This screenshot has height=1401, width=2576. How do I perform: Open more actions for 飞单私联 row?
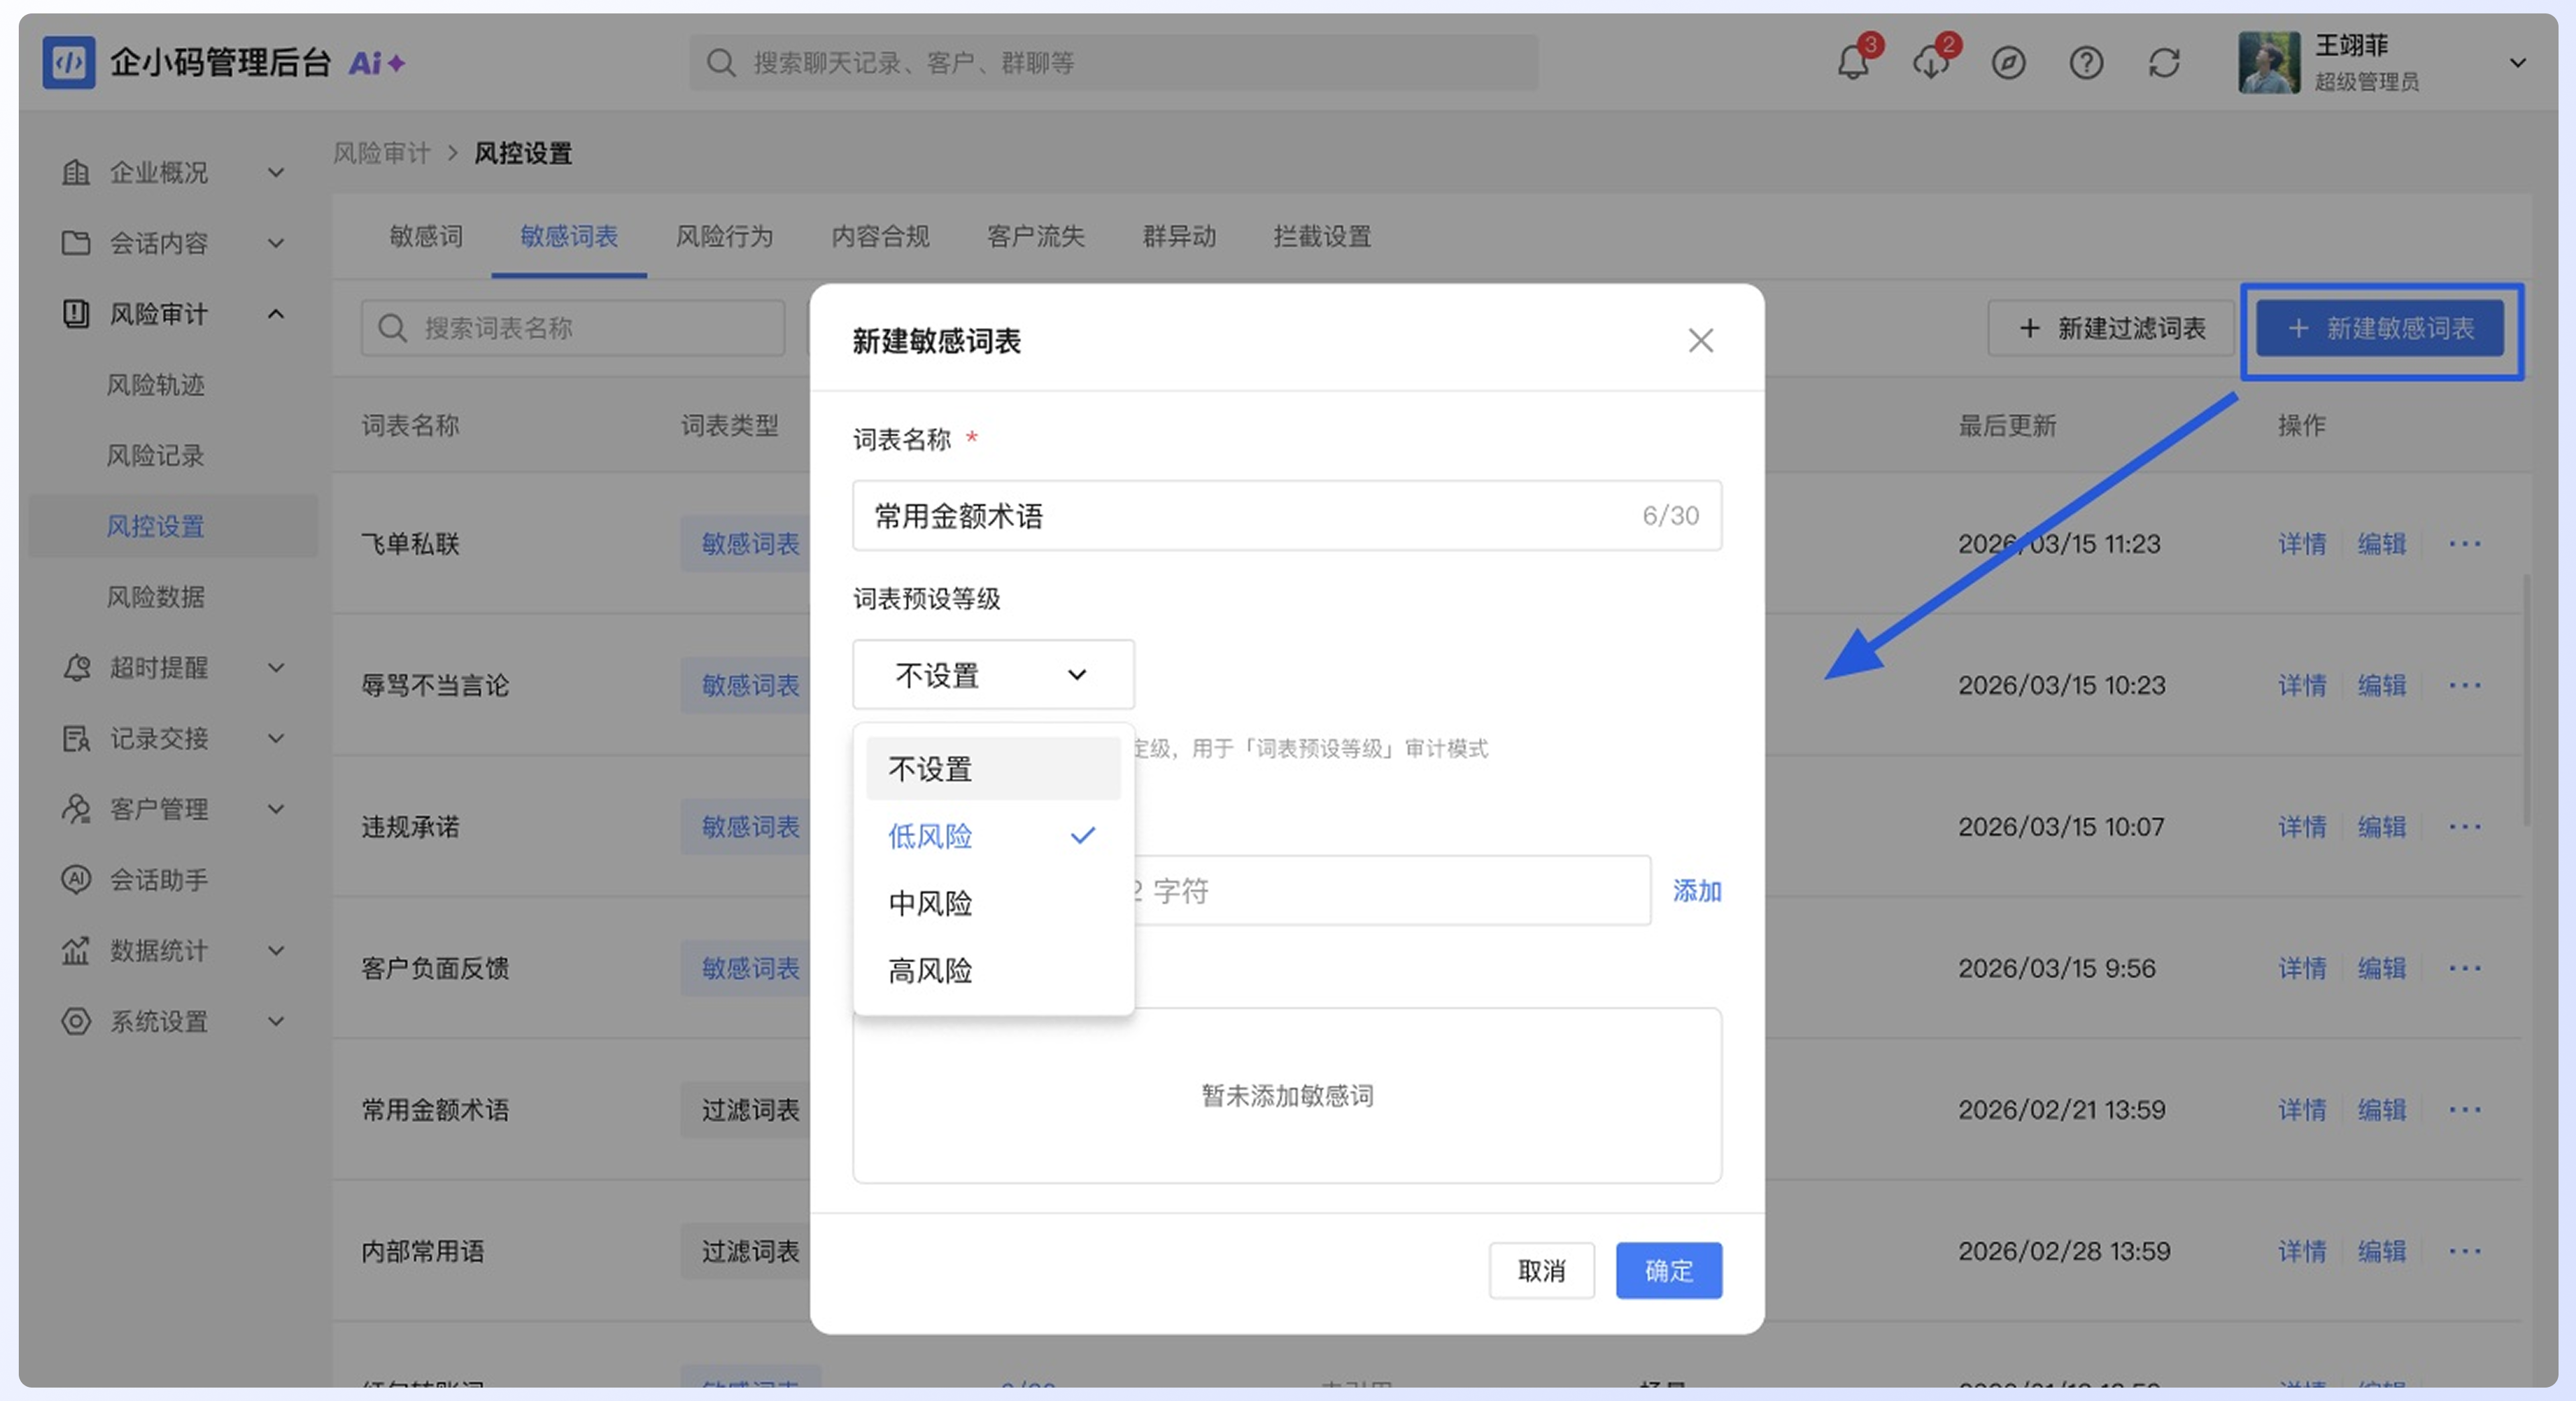2464,544
